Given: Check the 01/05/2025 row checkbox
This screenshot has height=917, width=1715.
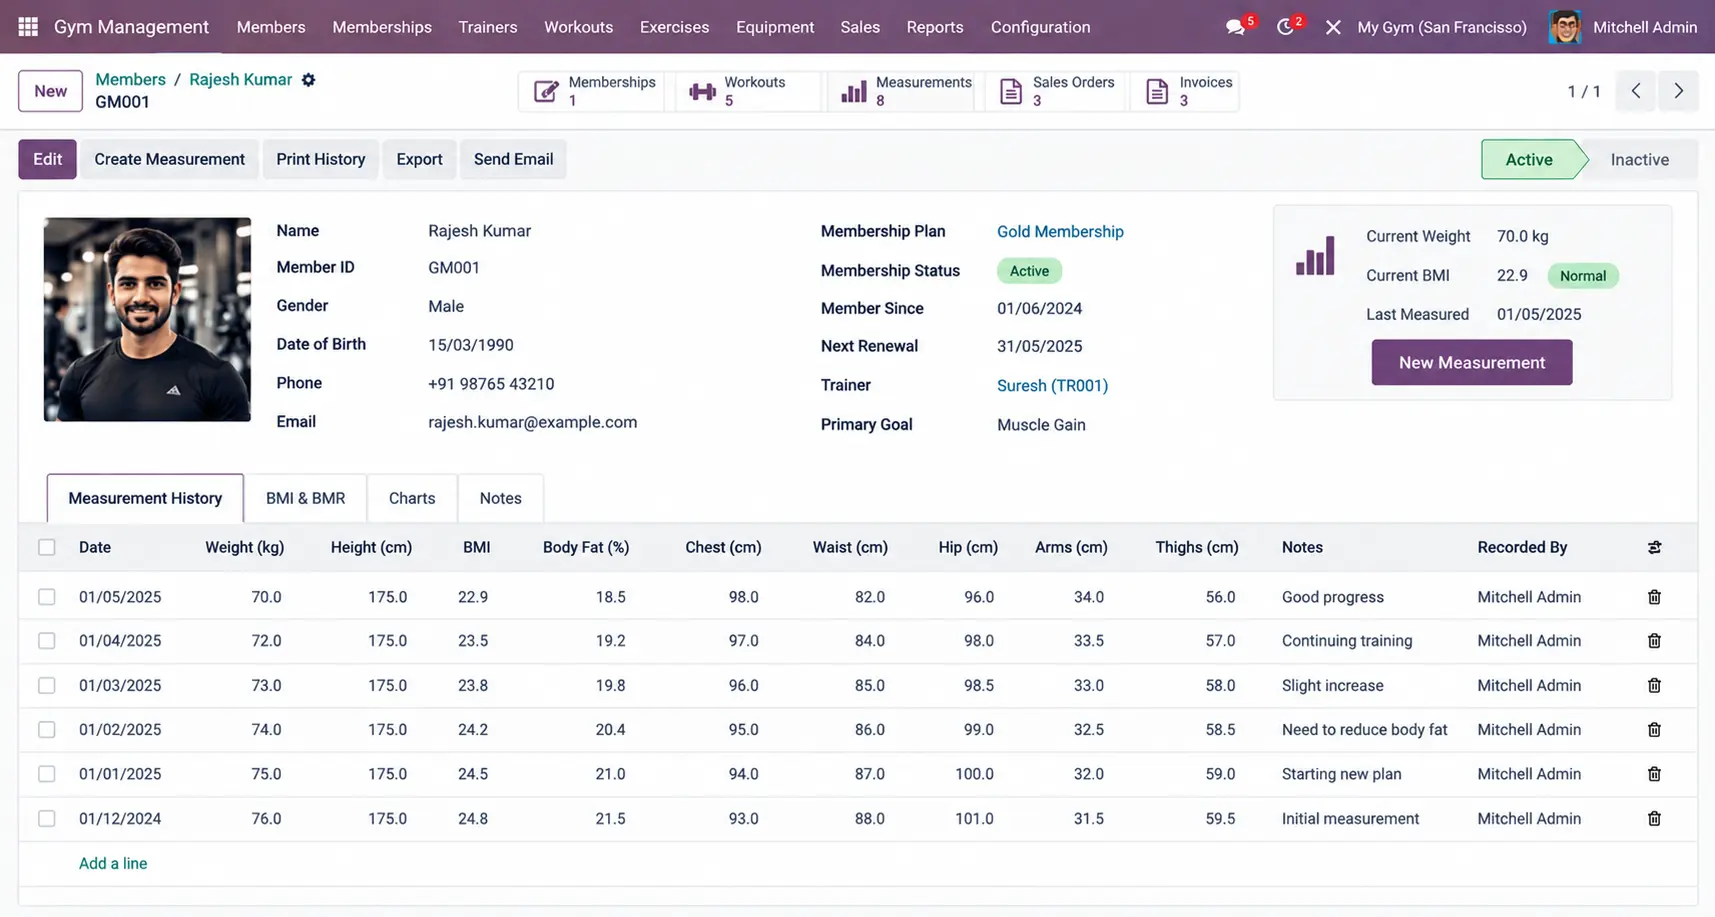Looking at the screenshot, I should 47,597.
